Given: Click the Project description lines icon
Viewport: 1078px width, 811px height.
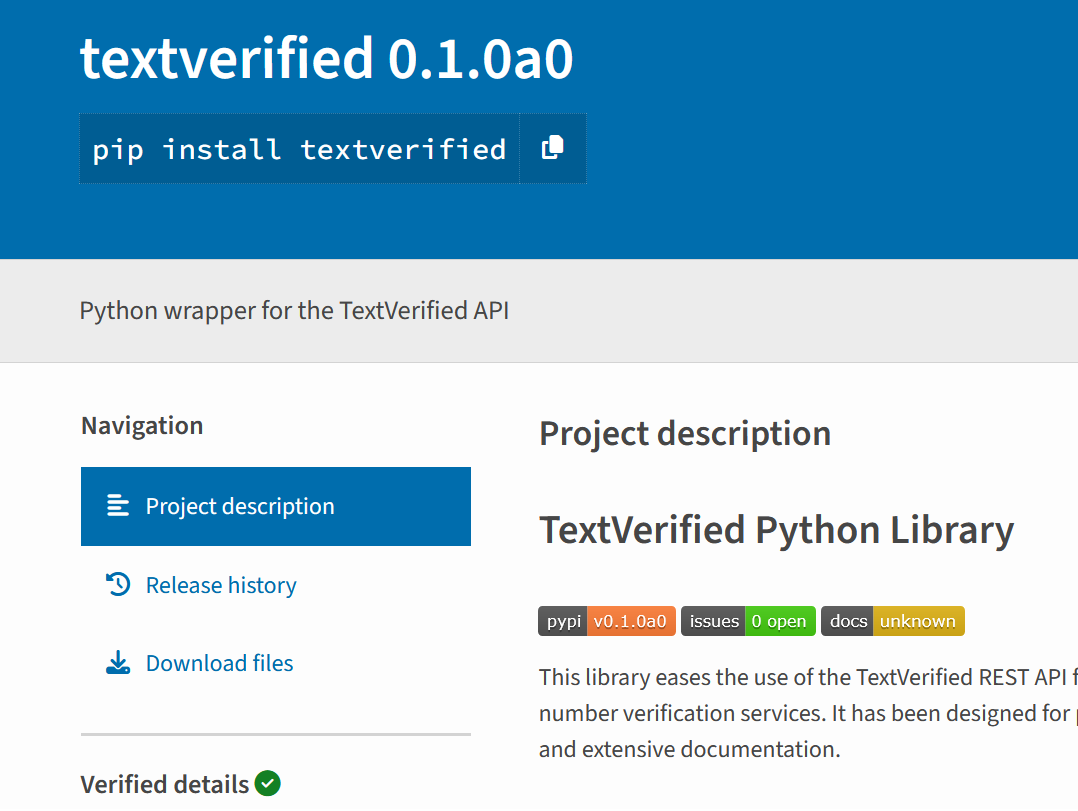Looking at the screenshot, I should [x=118, y=506].
